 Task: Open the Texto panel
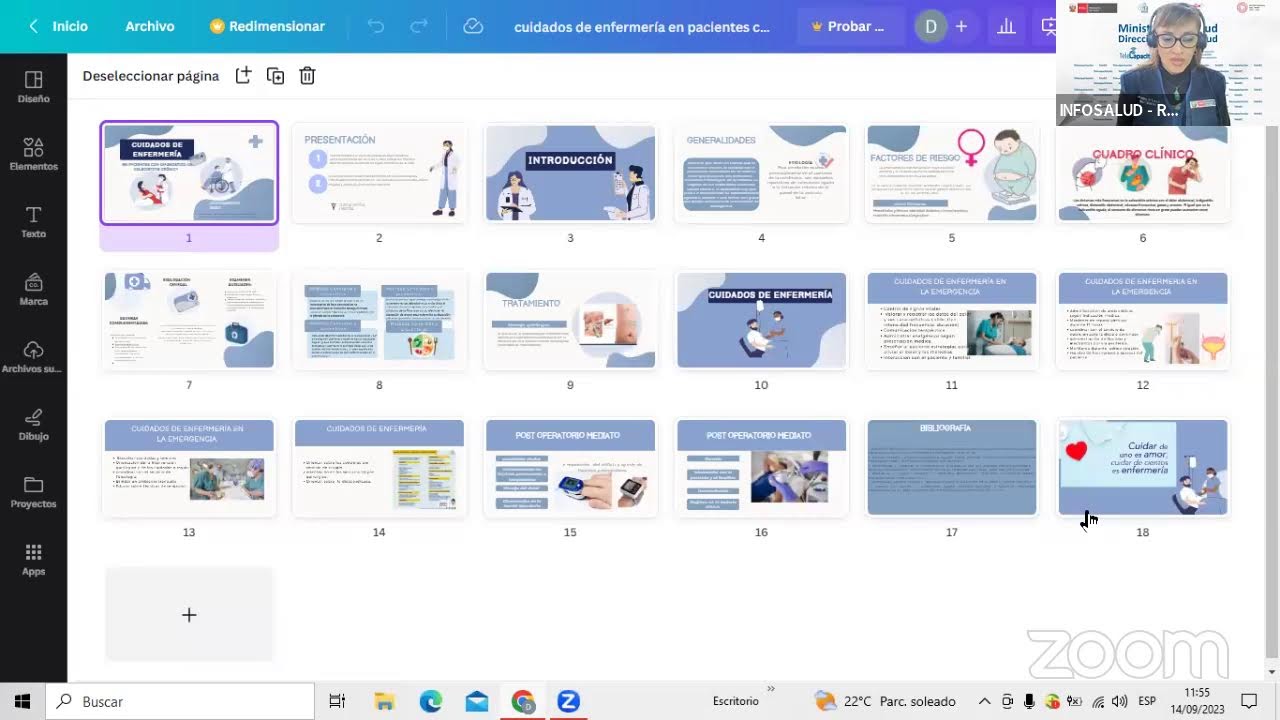tap(33, 222)
